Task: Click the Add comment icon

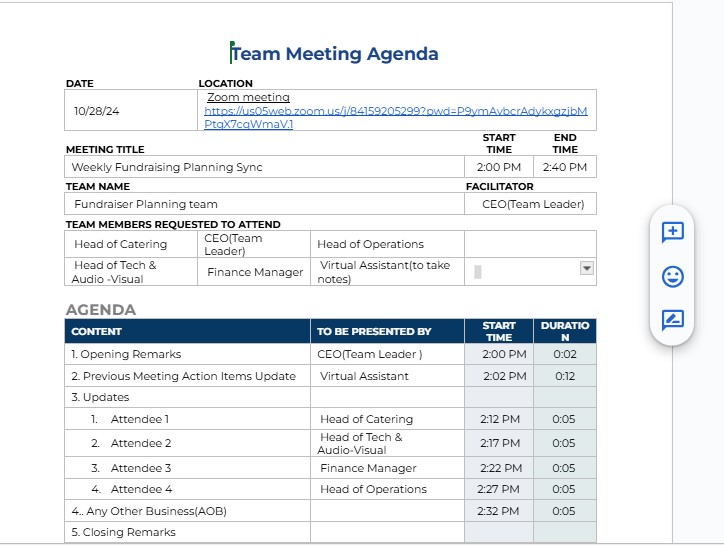Action: (x=672, y=232)
